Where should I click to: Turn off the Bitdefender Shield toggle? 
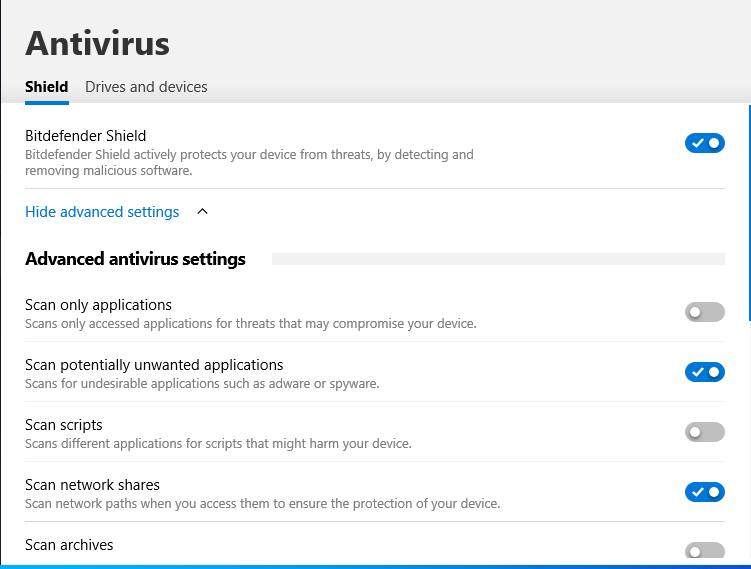click(x=704, y=143)
